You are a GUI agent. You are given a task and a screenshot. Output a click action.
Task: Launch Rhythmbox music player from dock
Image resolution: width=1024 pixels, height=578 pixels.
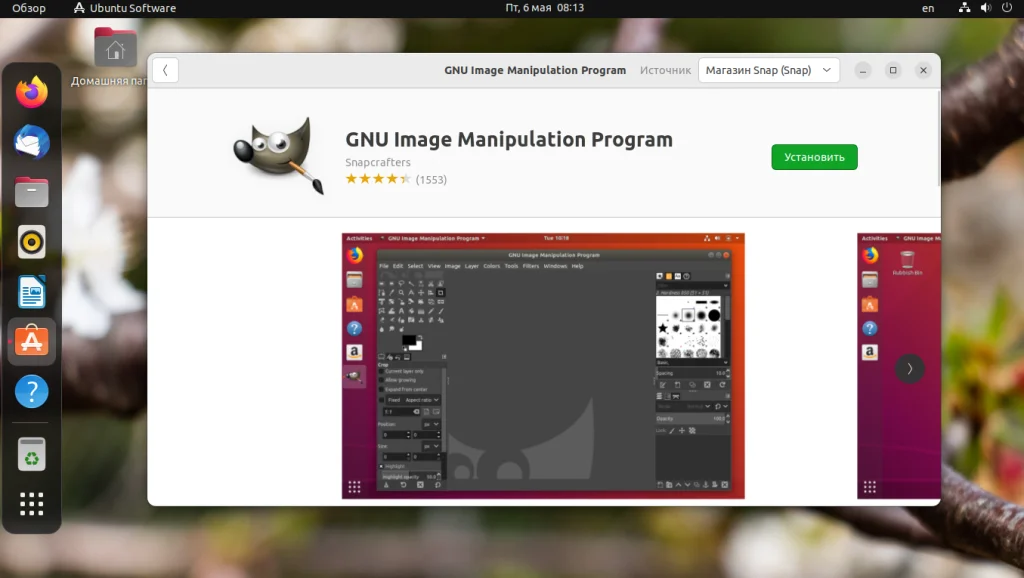[x=31, y=241]
